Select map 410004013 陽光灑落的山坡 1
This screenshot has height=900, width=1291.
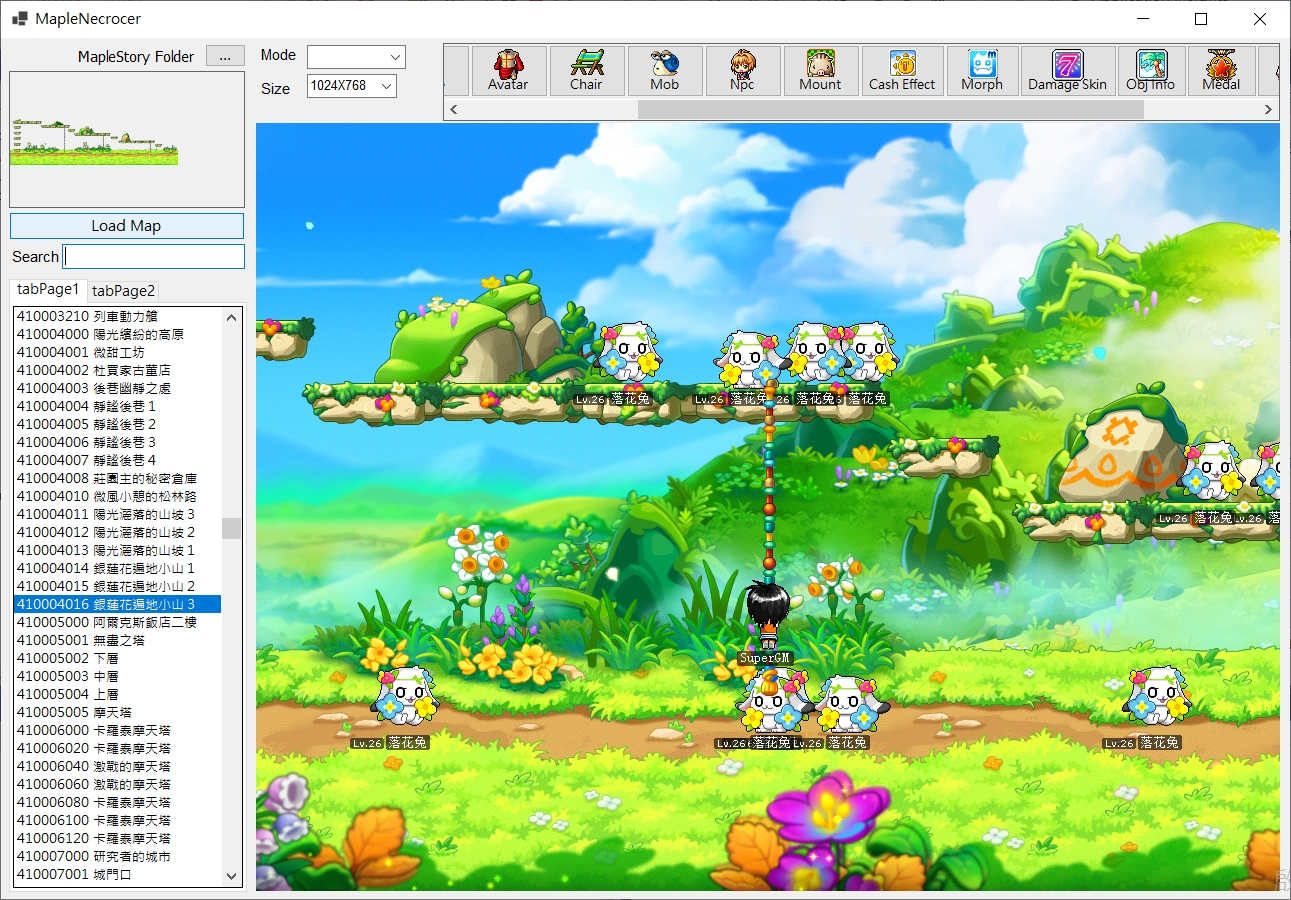pos(117,550)
